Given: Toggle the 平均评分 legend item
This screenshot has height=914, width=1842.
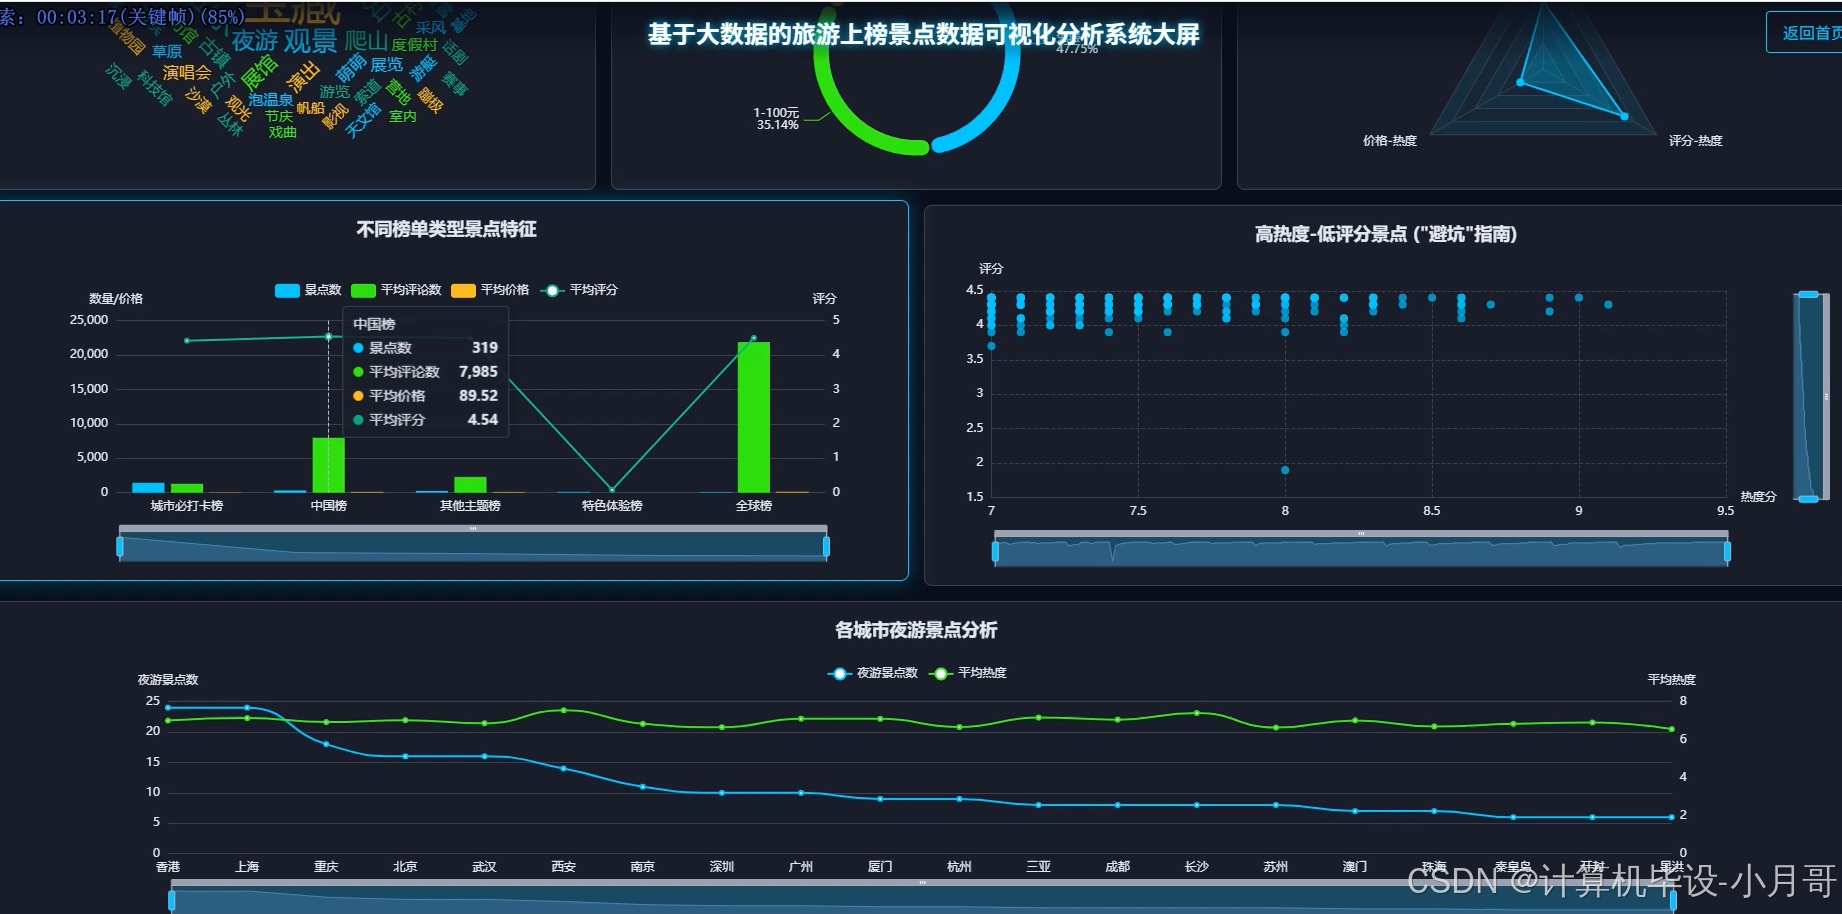Looking at the screenshot, I should (x=579, y=290).
